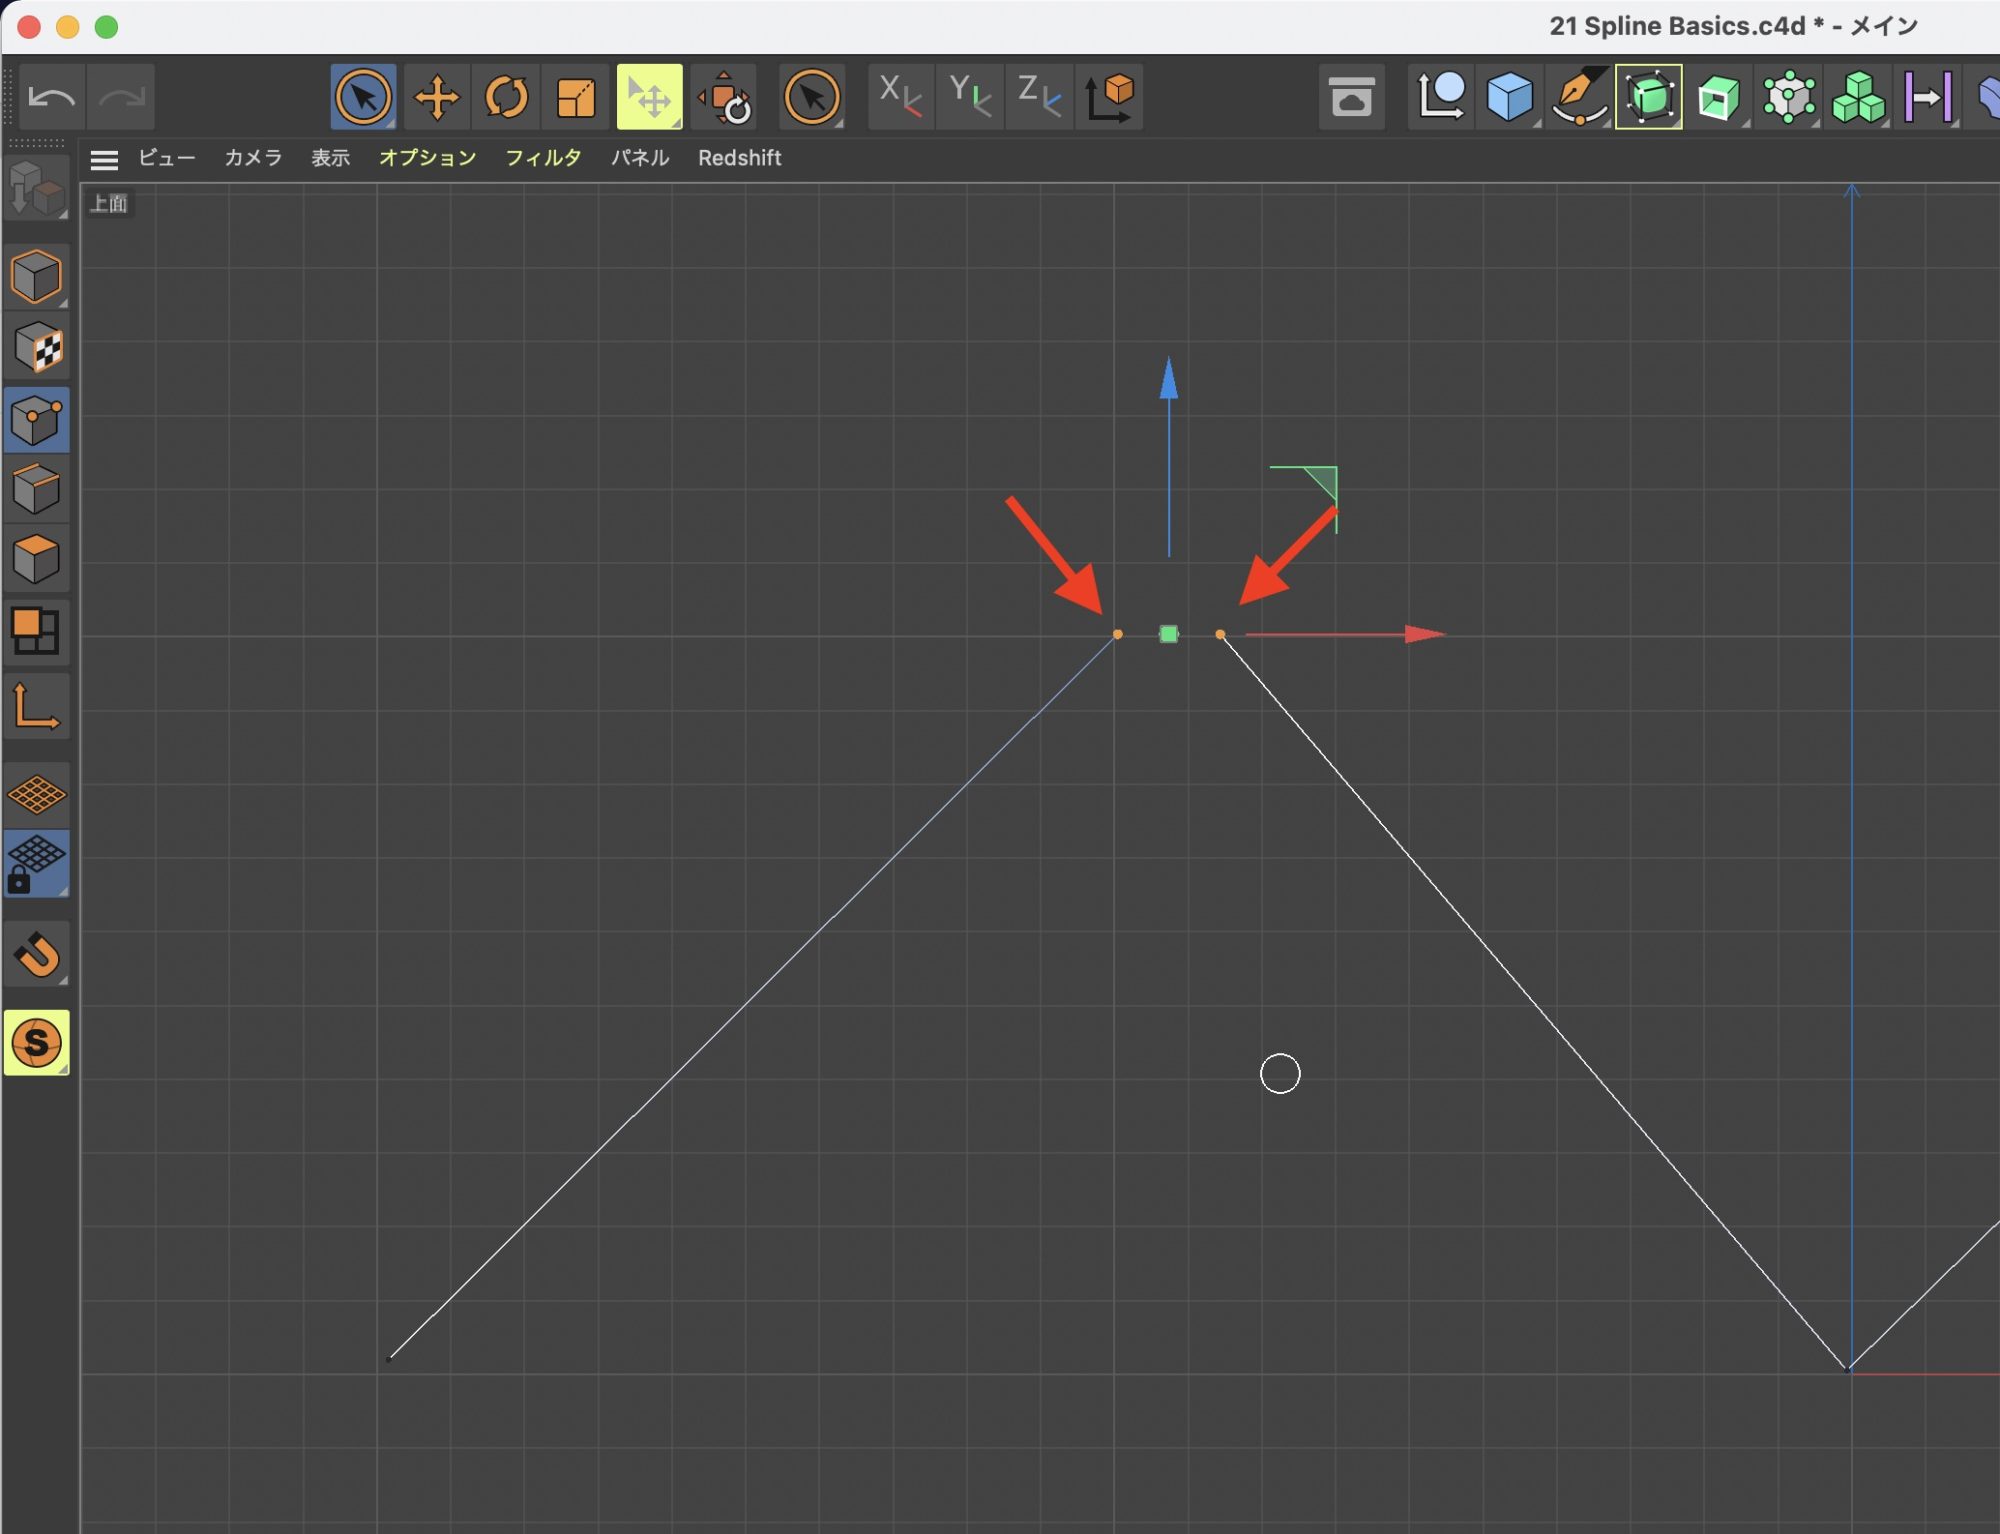Image resolution: width=2000 pixels, height=1534 pixels.
Task: Select the Scale tool
Action: [576, 98]
